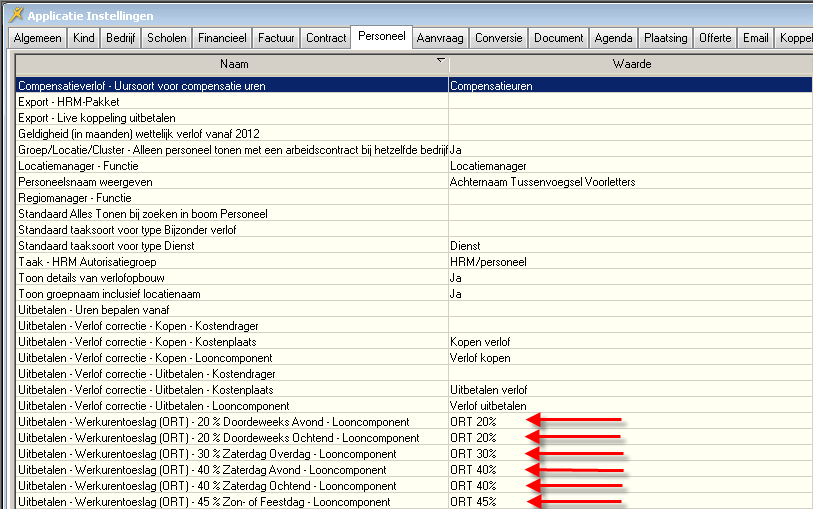Screen dimensions: 813x509
Task: Click the Achternaam Tussenvoegsel Voorletters value
Action: coord(542,182)
